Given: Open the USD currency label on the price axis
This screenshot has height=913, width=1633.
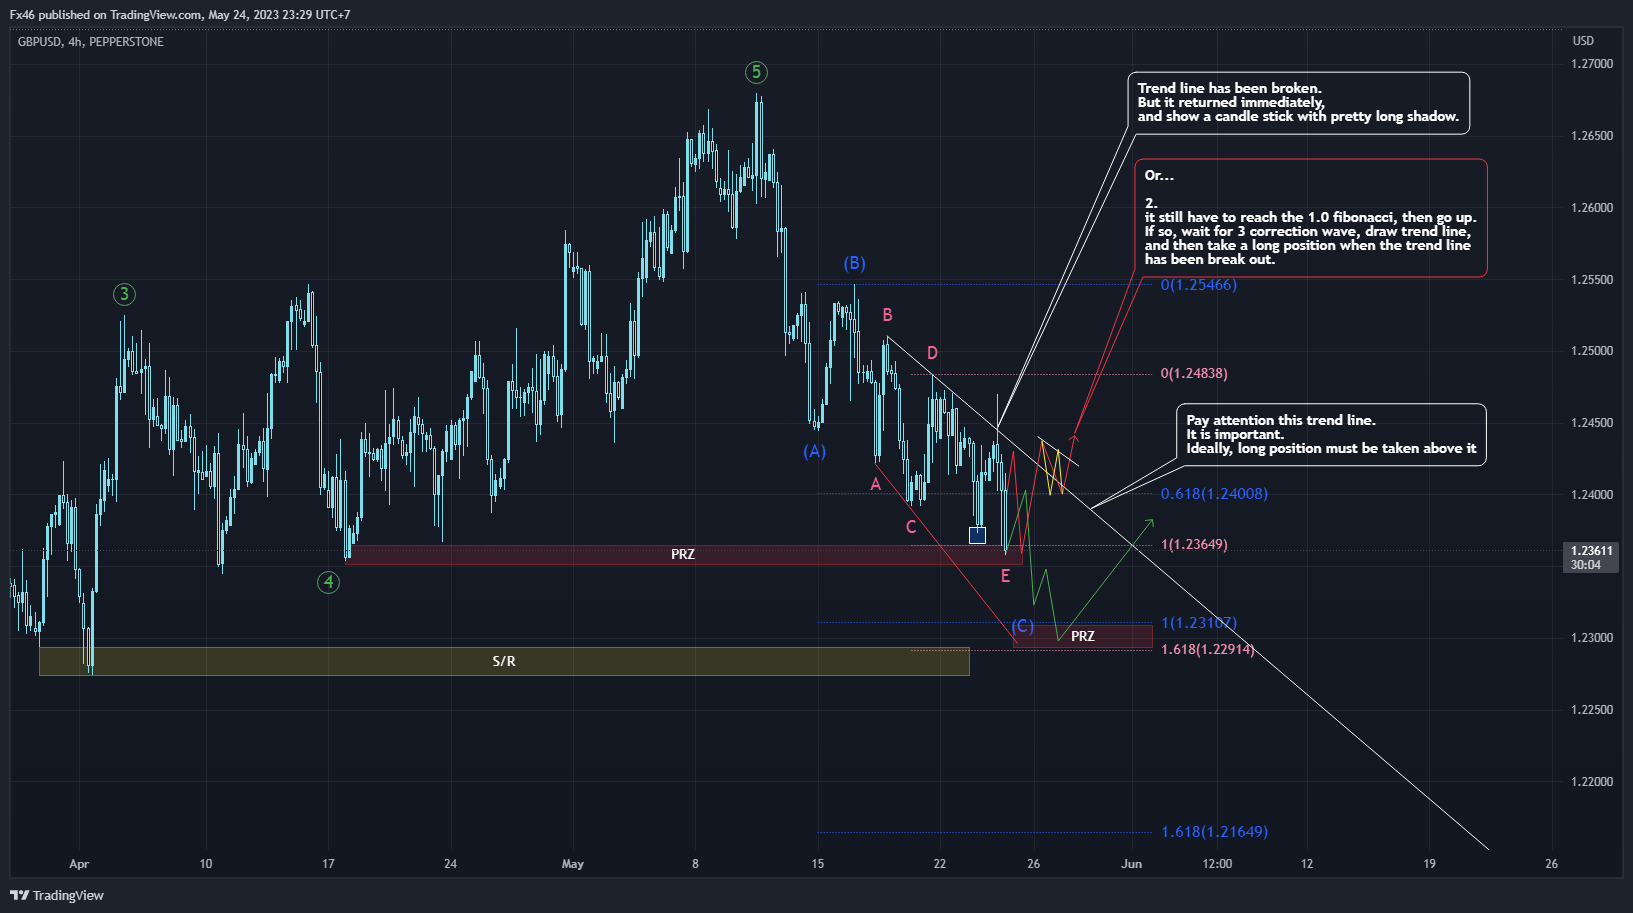Looking at the screenshot, I should [1583, 41].
